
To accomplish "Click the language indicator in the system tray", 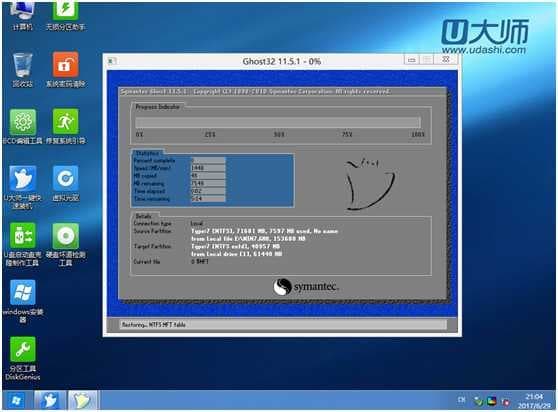I will [461, 400].
